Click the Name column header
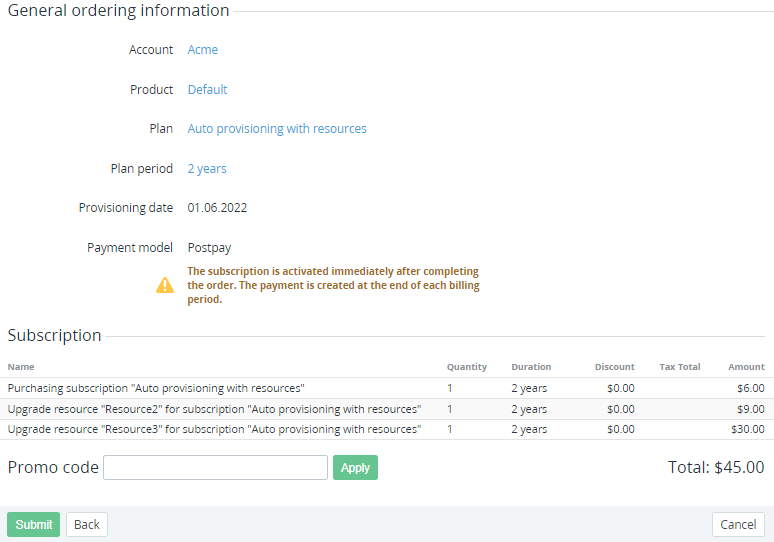 tap(21, 367)
